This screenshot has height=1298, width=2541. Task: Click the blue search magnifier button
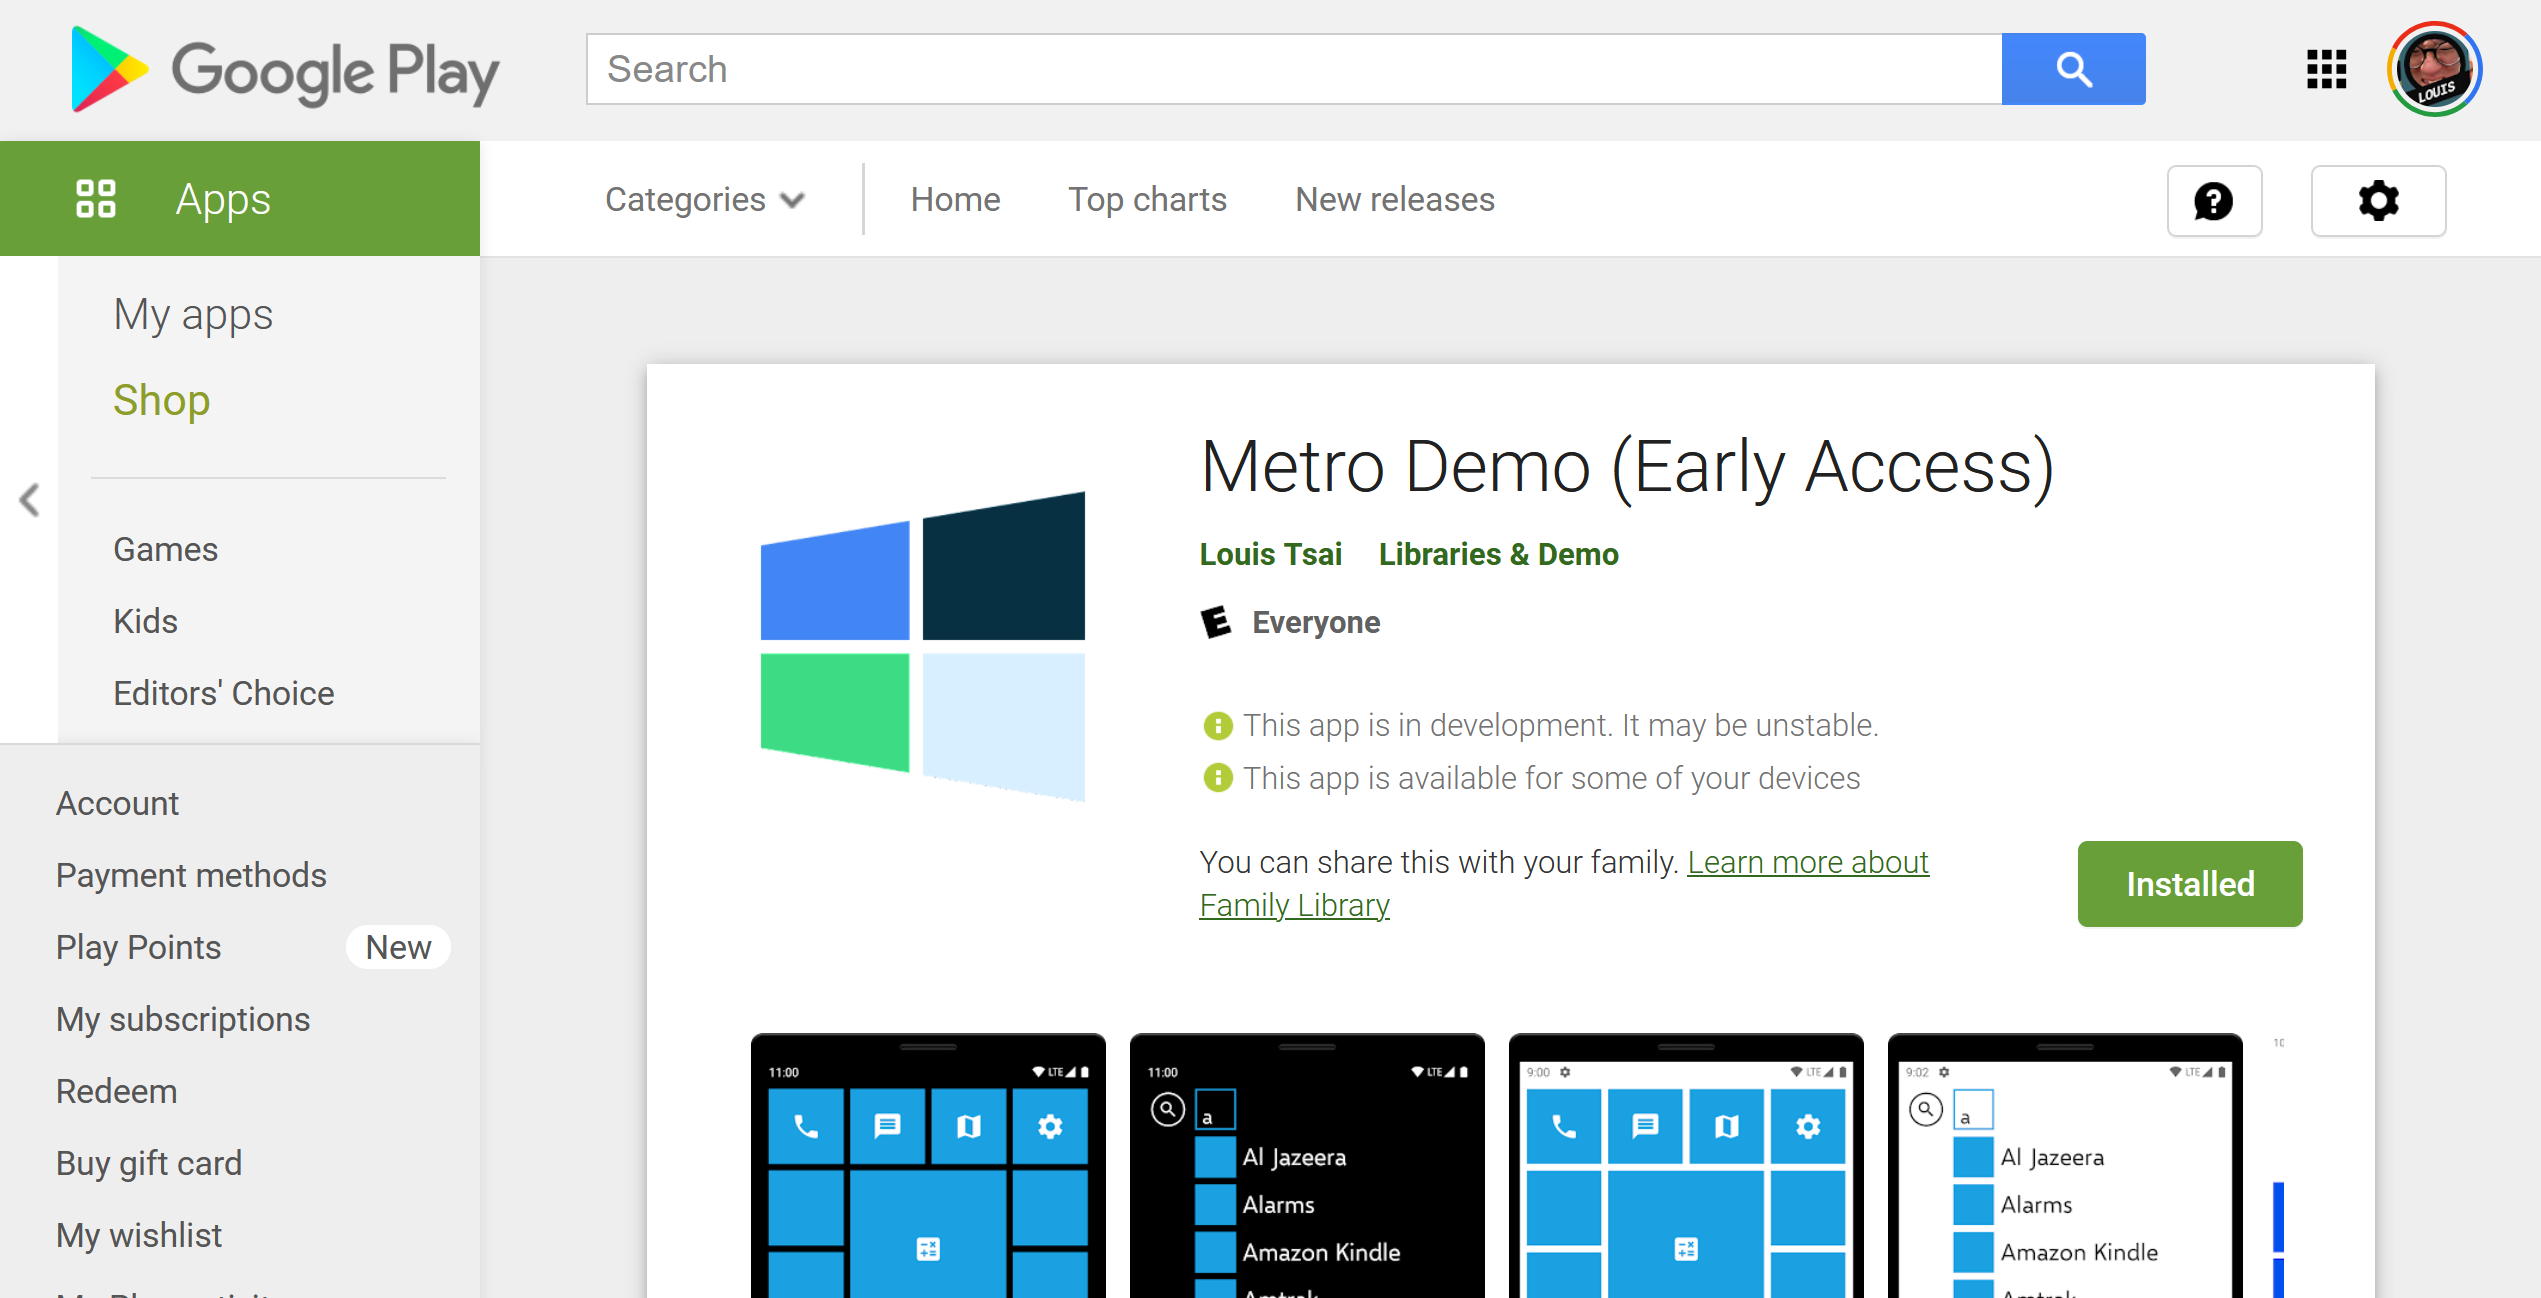click(2073, 69)
